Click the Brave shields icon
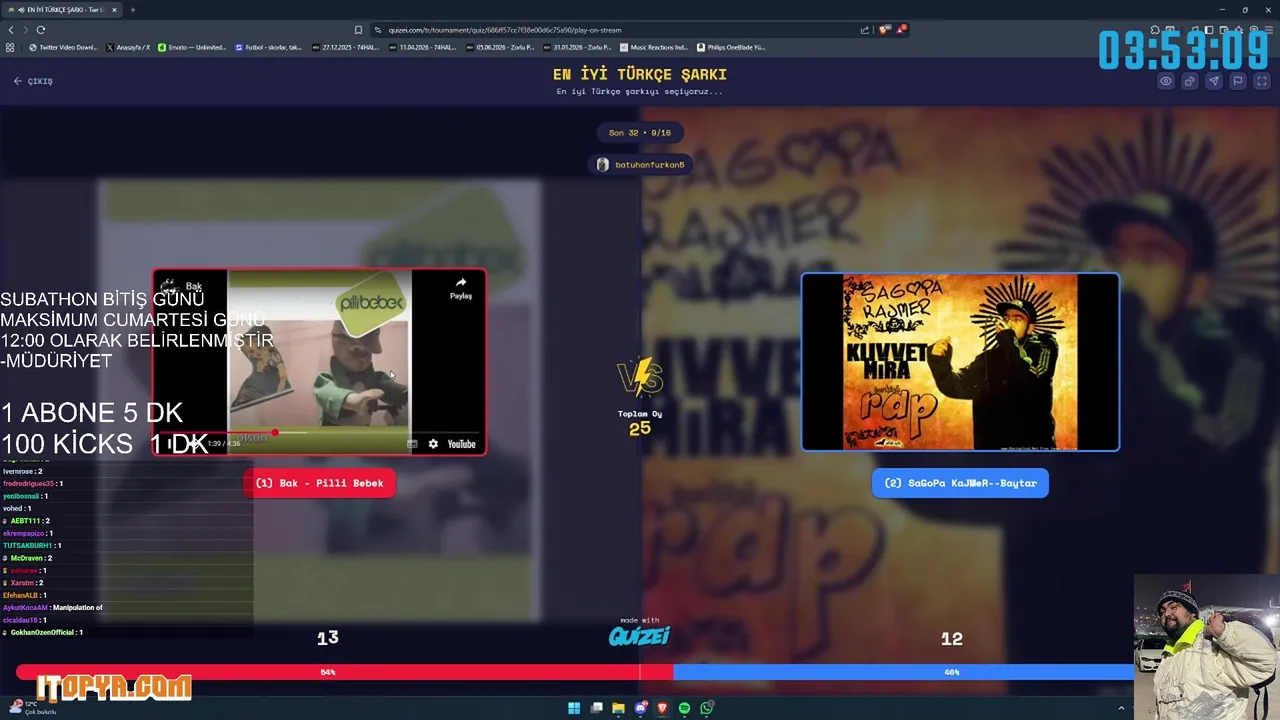 [x=884, y=30]
